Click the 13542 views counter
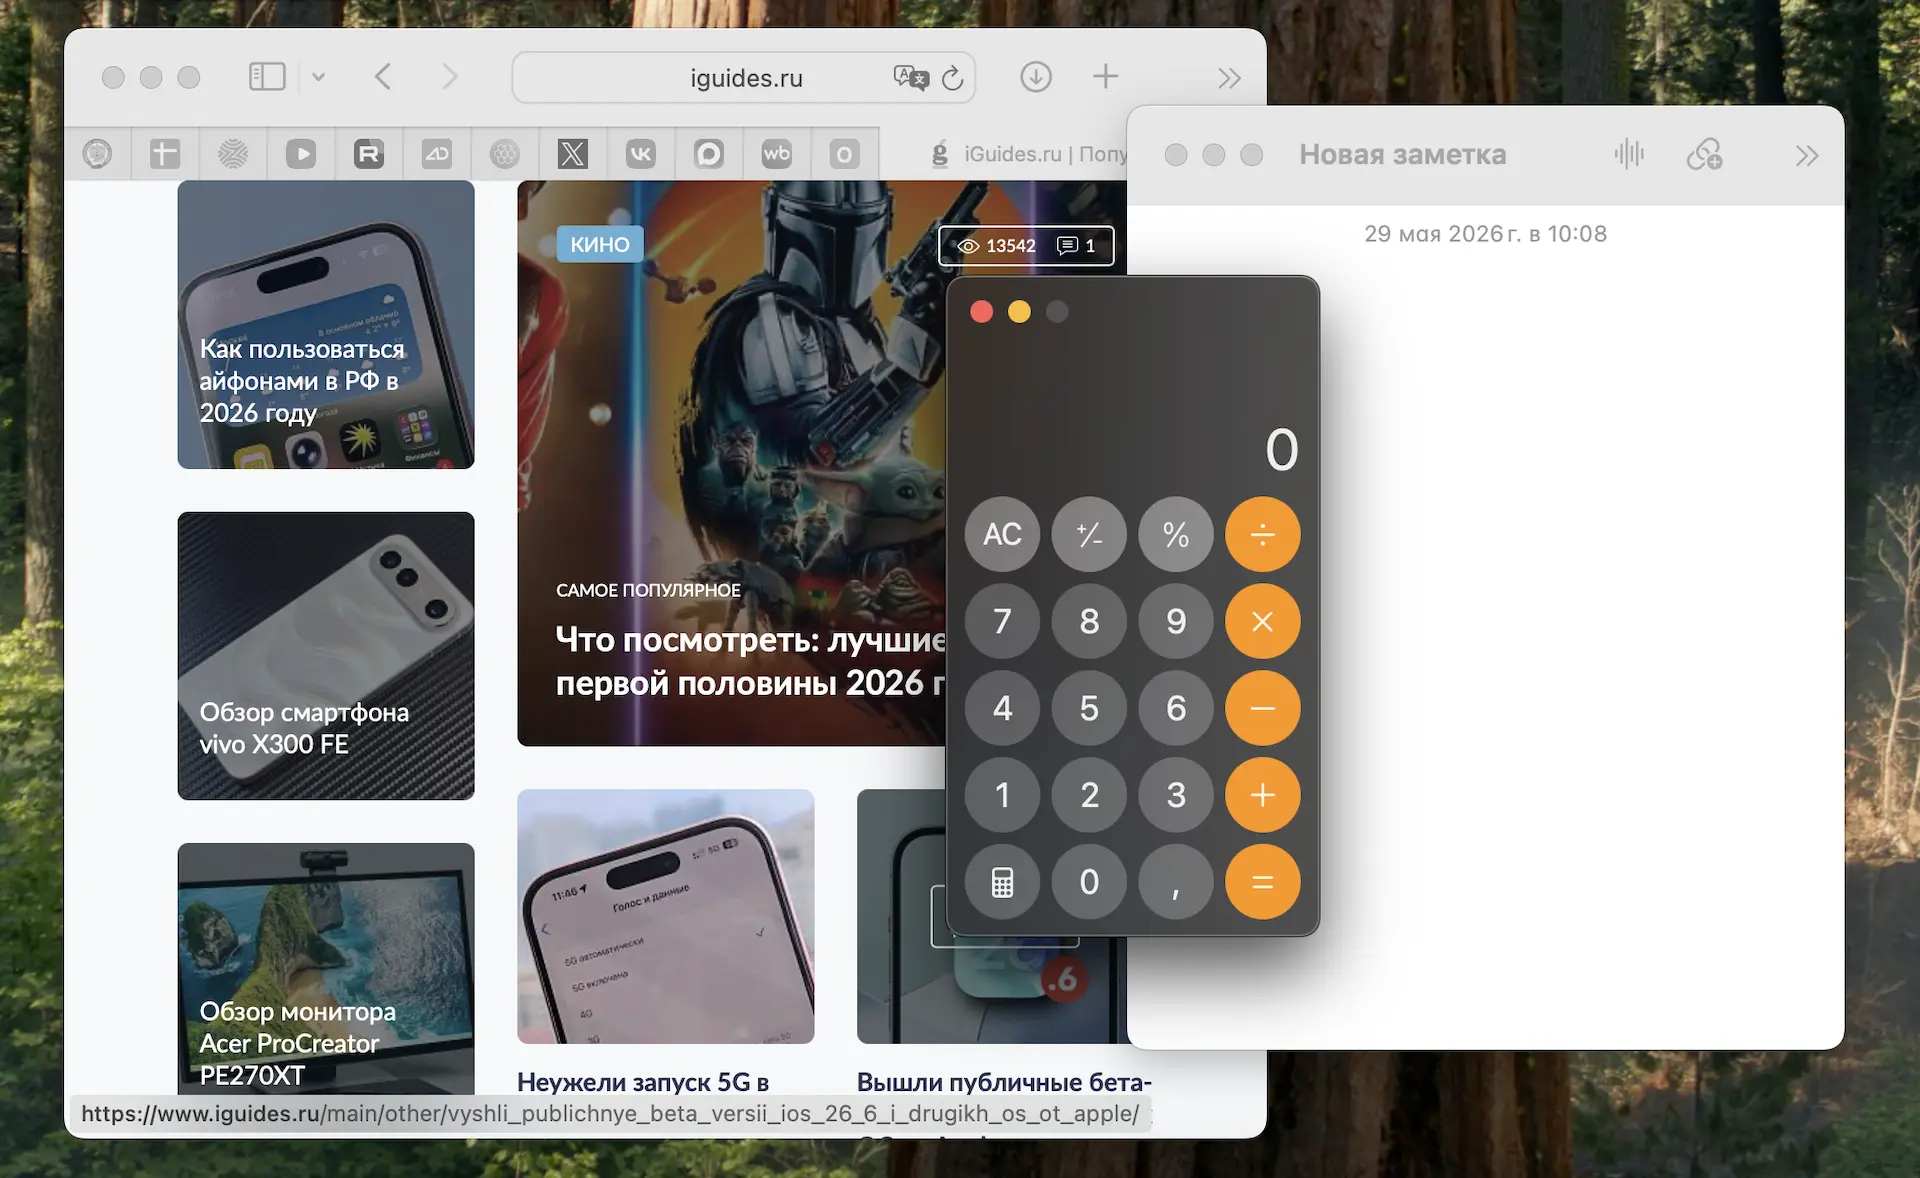This screenshot has width=1920, height=1178. coord(997,246)
